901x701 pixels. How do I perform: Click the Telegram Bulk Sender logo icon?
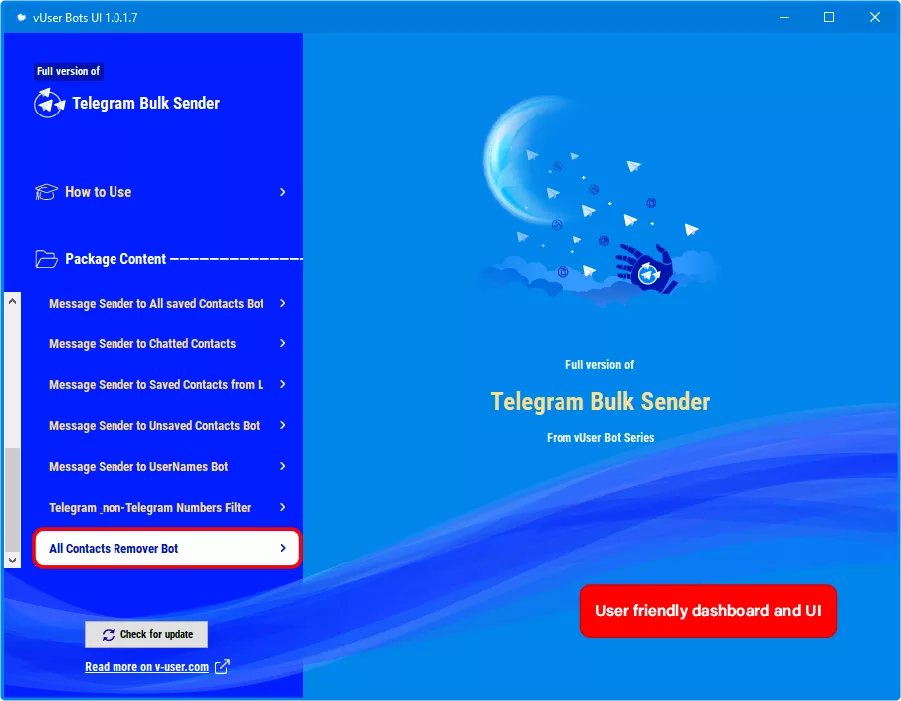[49, 103]
